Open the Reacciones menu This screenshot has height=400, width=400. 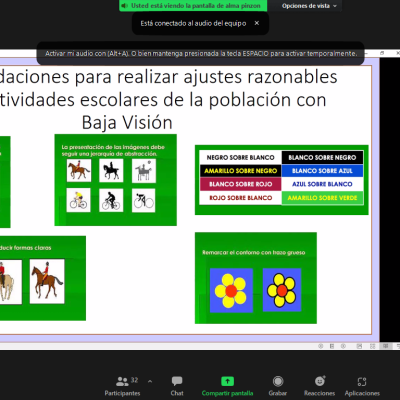point(319,386)
